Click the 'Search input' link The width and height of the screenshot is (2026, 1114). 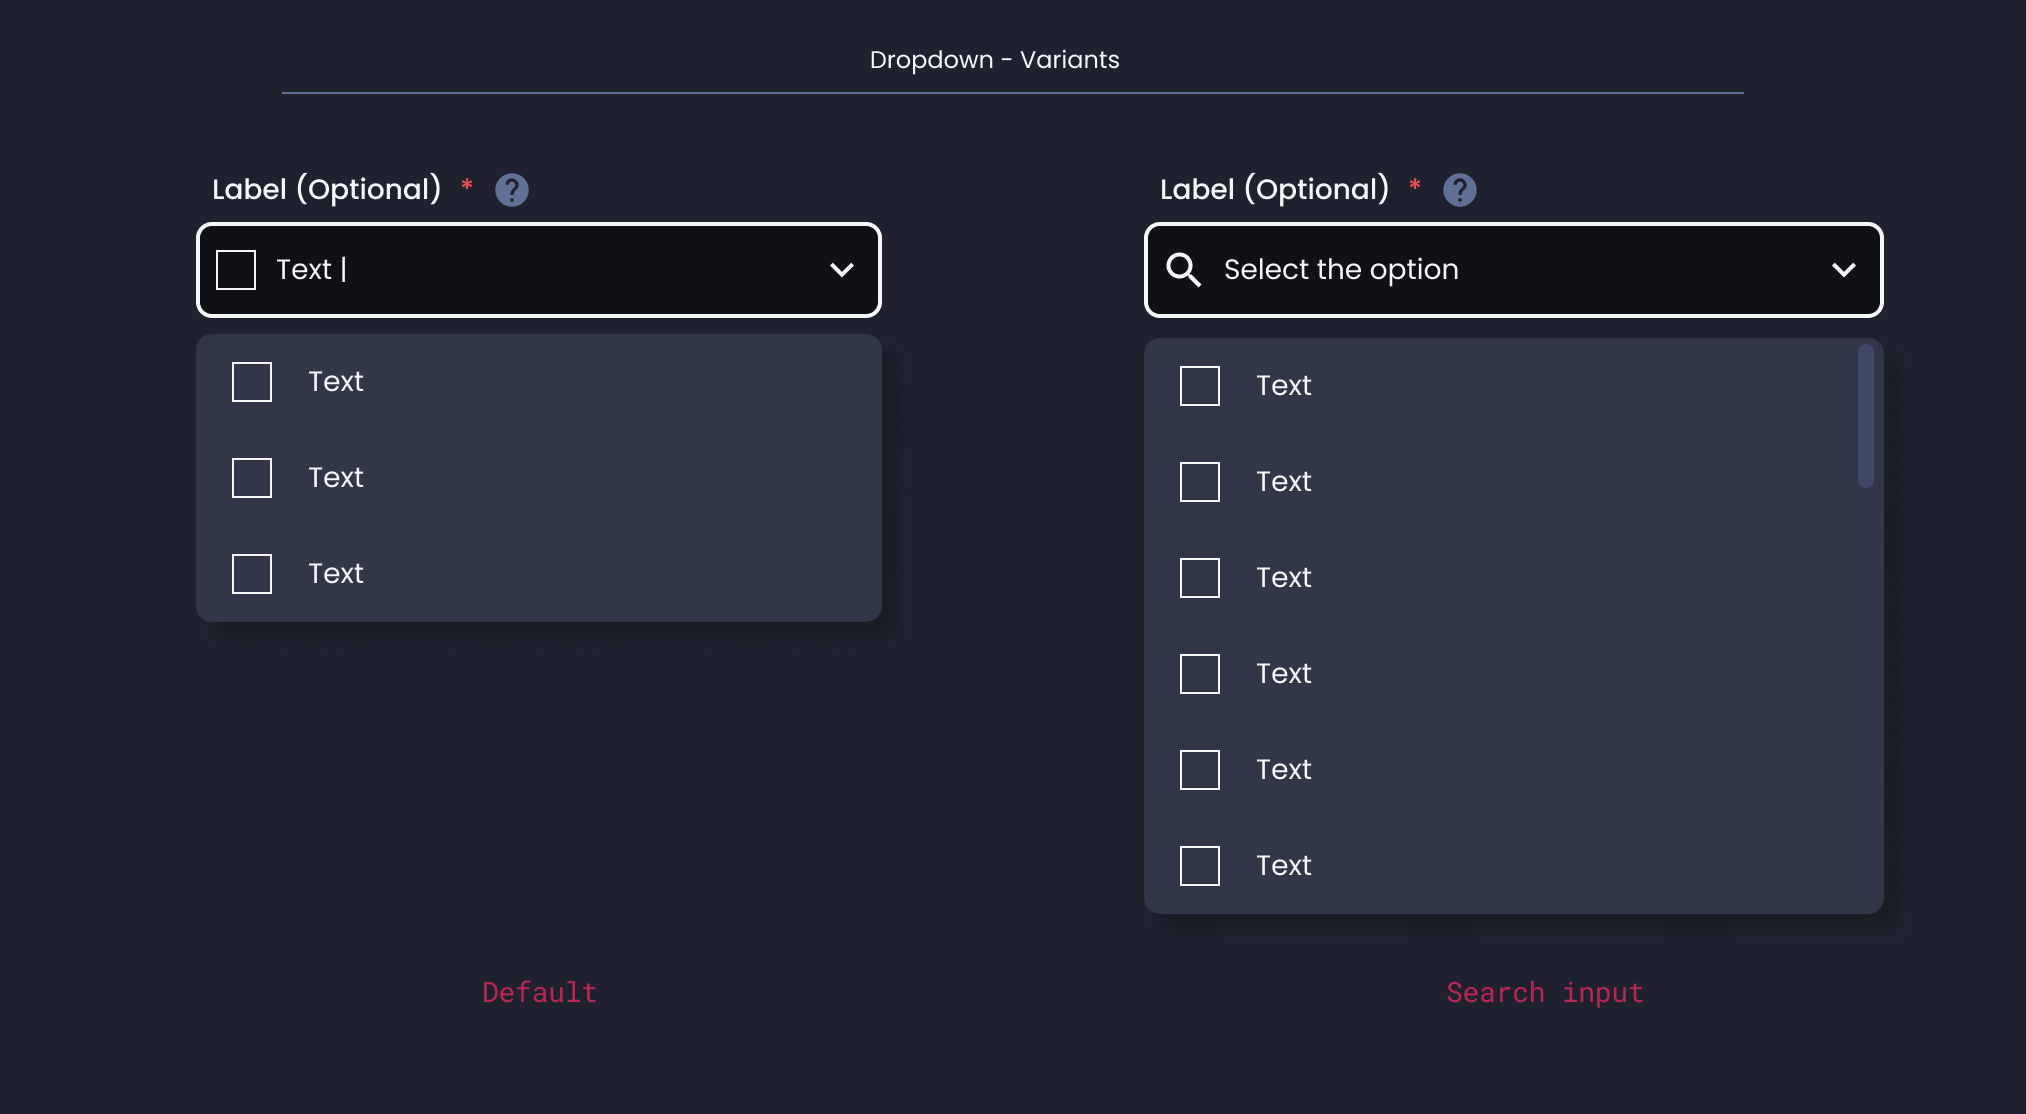[1543, 992]
